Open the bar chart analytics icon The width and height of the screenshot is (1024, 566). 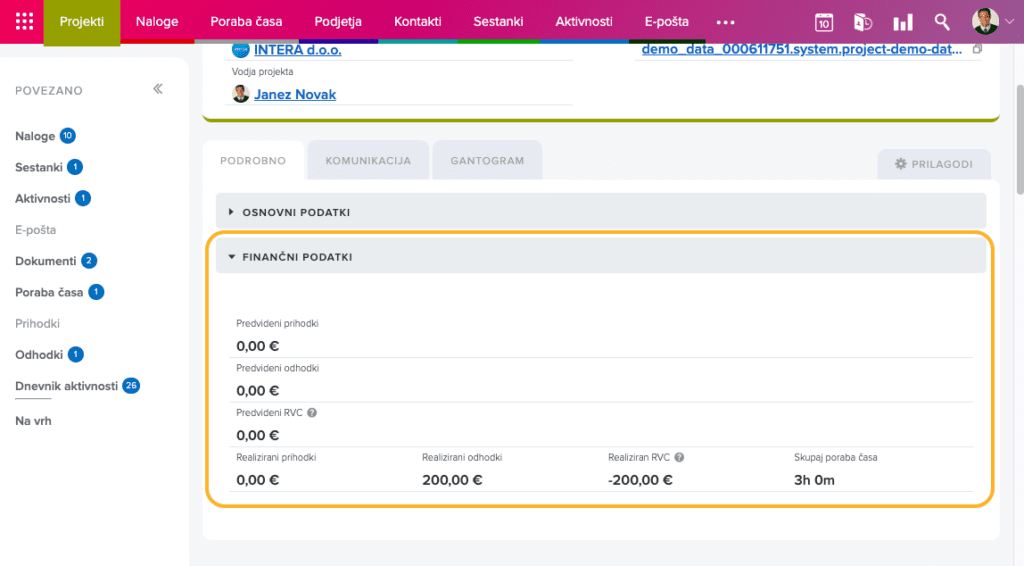tap(903, 22)
